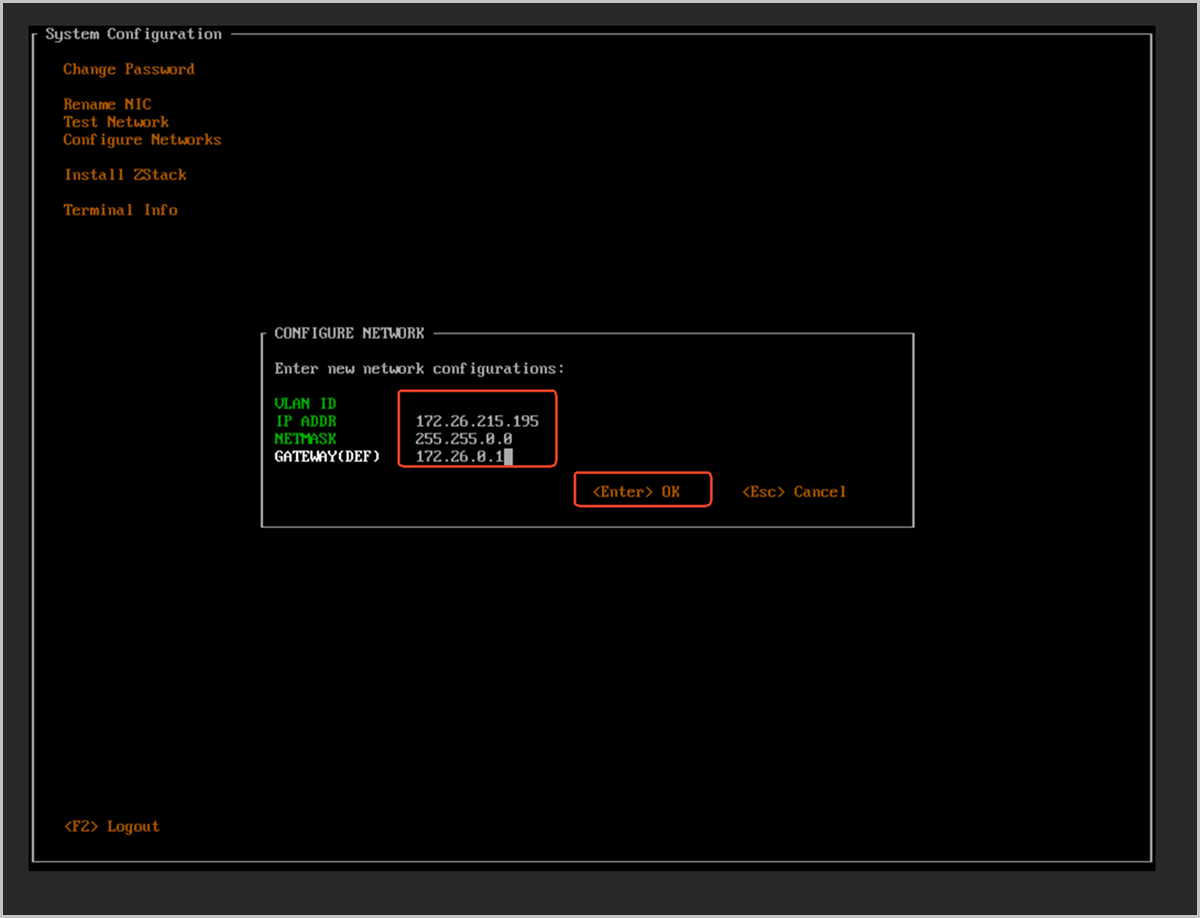Click the IP ADDR label
Screen dimensions: 1200x918
305,421
